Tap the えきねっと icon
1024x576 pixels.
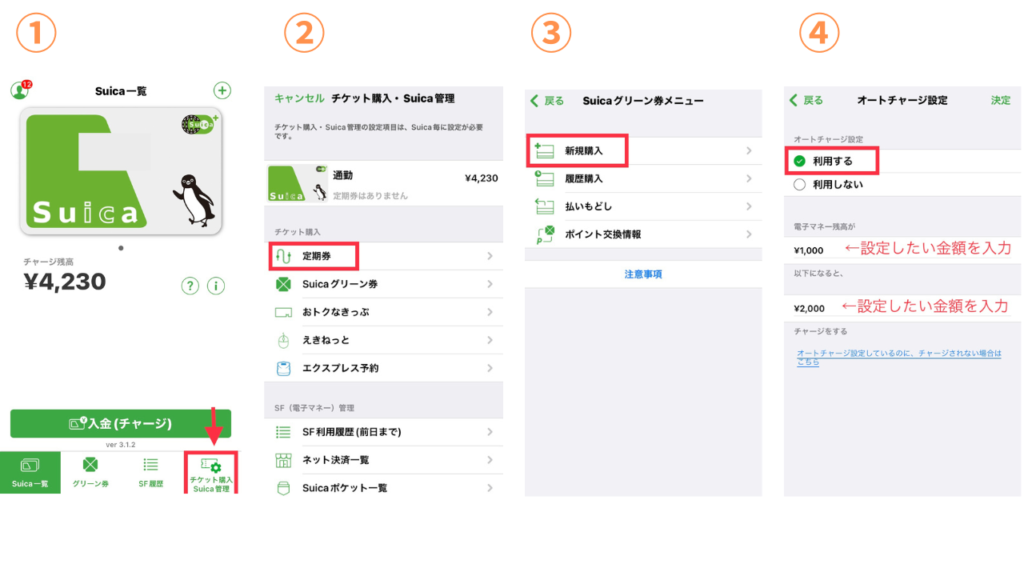coord(283,340)
